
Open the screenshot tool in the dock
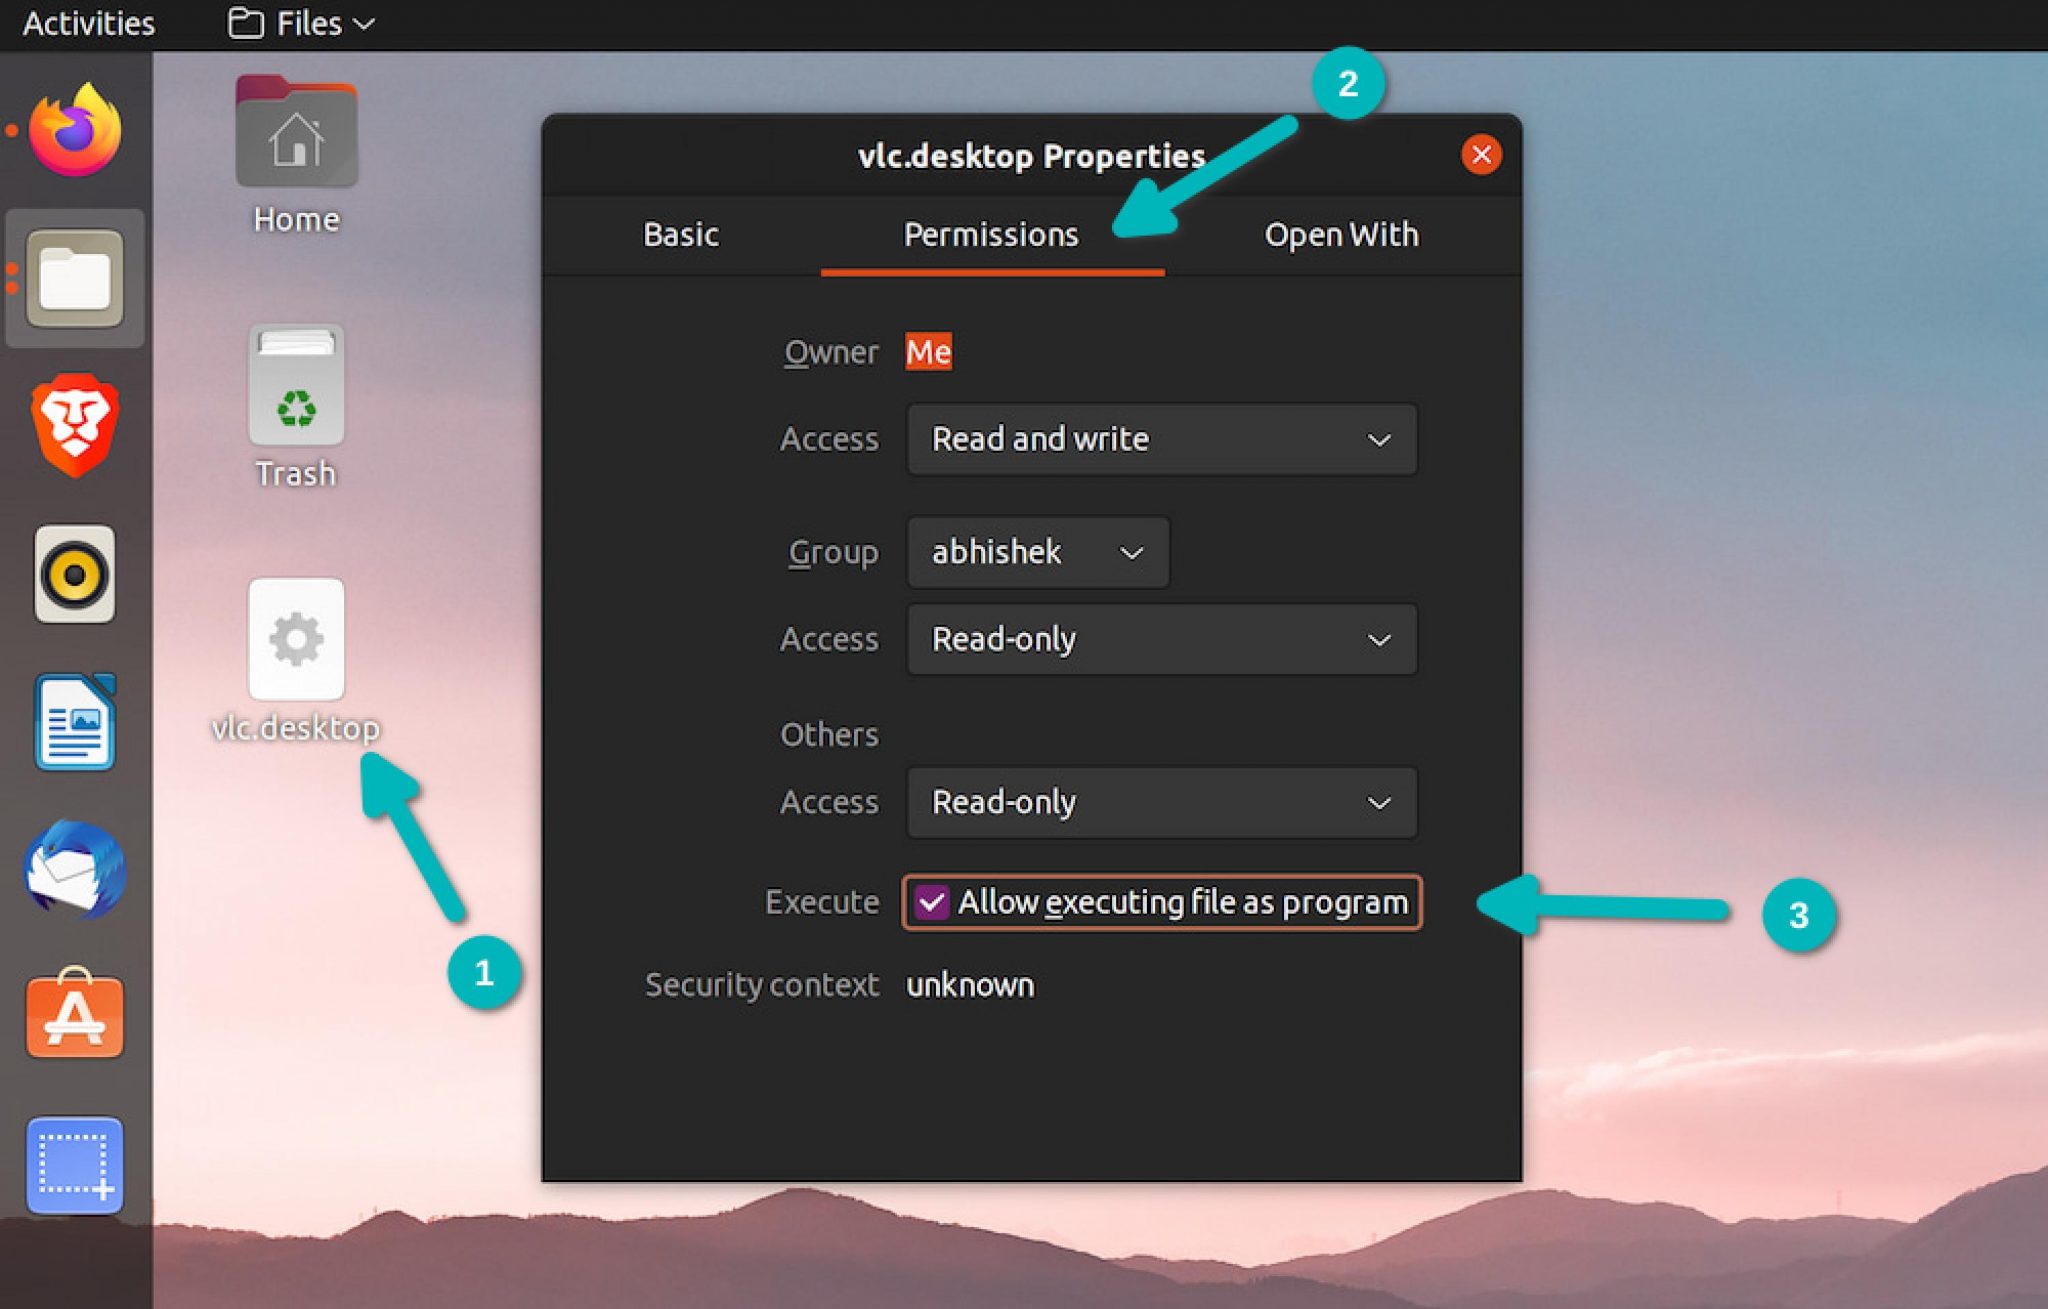tap(75, 1165)
